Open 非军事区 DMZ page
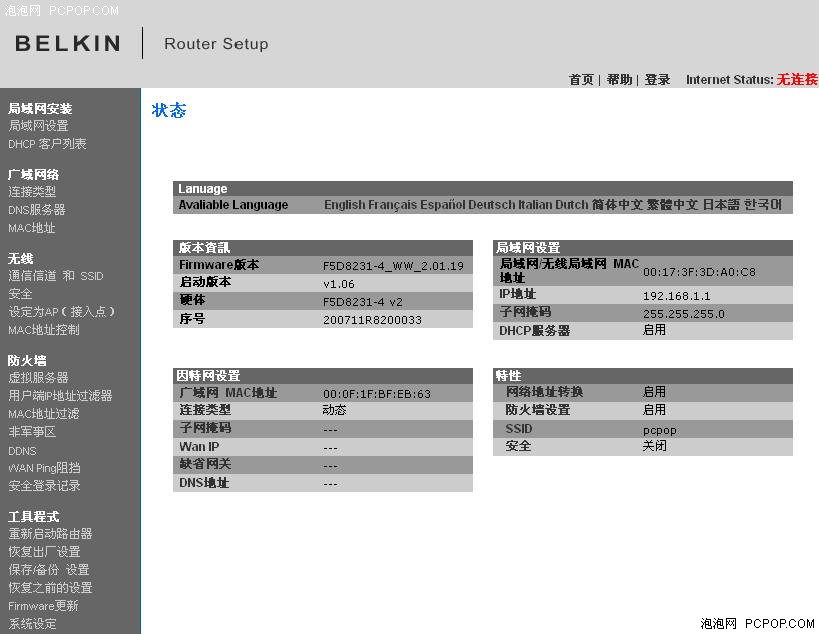 pos(32,432)
